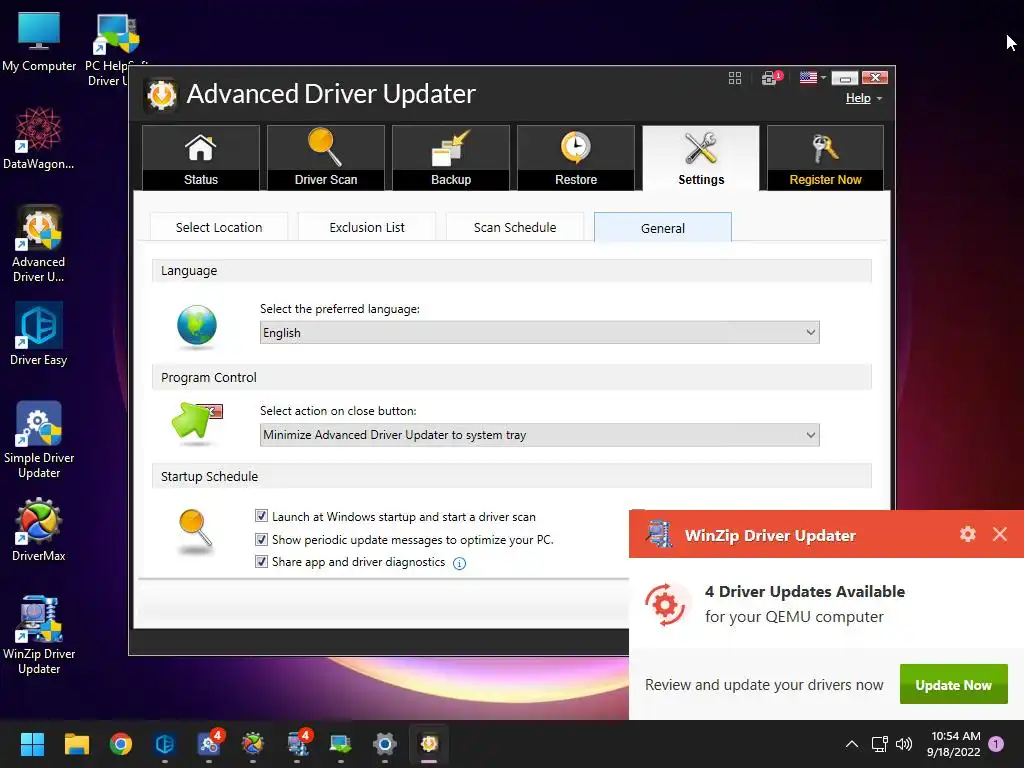Screen dimensions: 1024x768
Task: Open DriverMax desktop shortcut
Action: [39, 530]
